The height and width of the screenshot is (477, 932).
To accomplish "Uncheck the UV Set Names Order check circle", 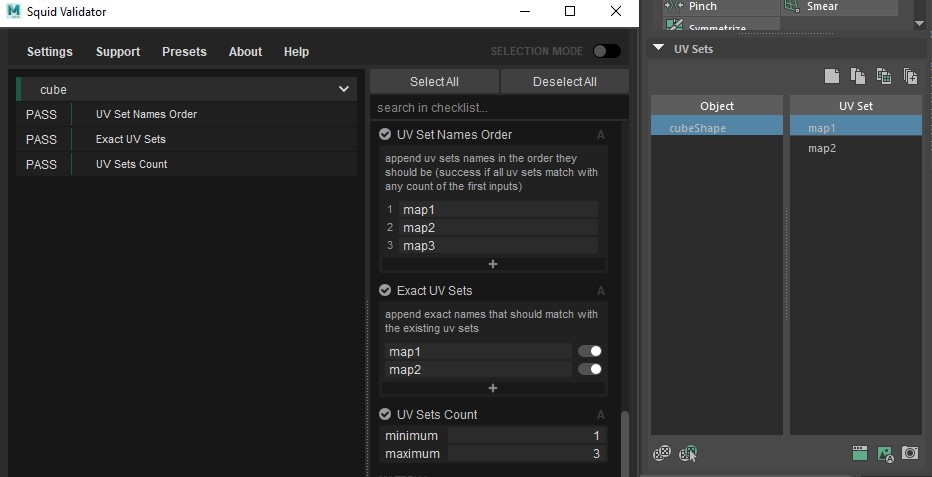I will (x=385, y=134).
